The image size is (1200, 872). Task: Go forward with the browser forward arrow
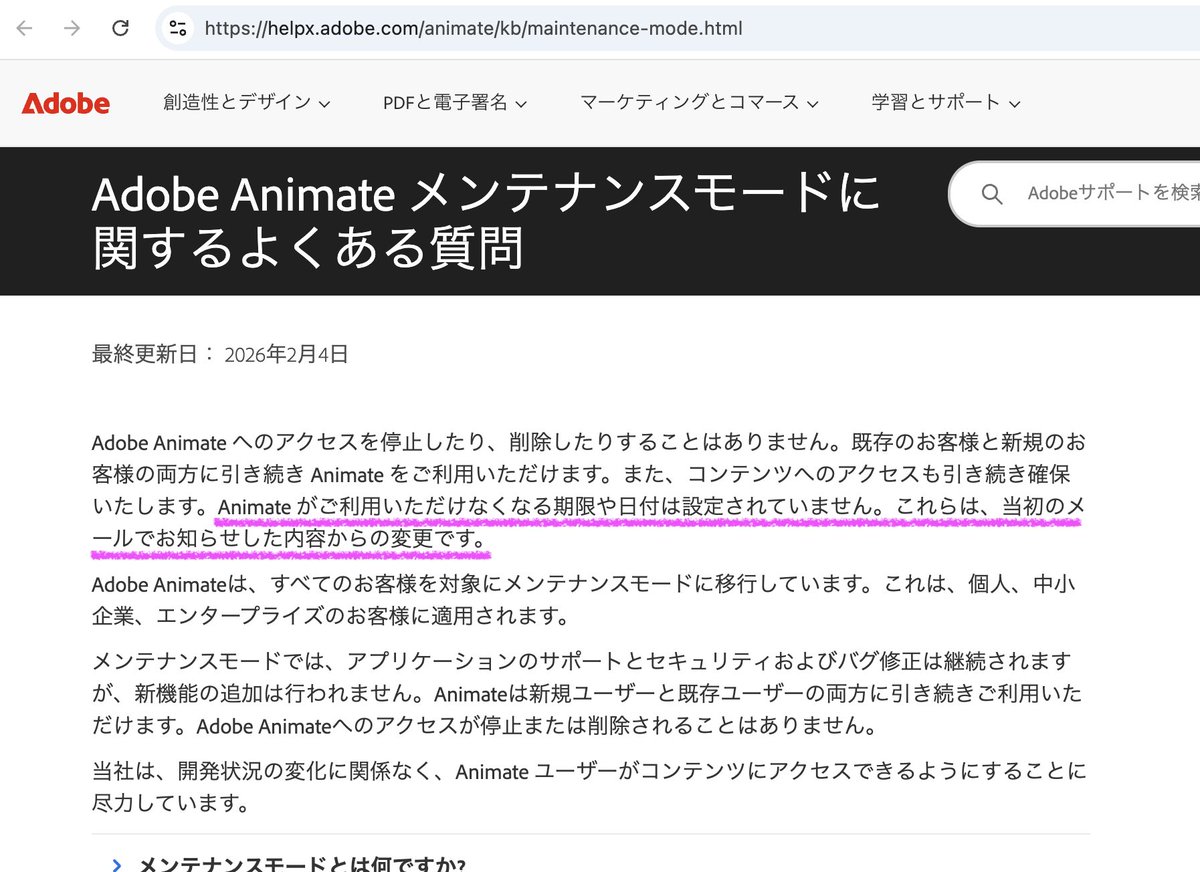pos(72,28)
